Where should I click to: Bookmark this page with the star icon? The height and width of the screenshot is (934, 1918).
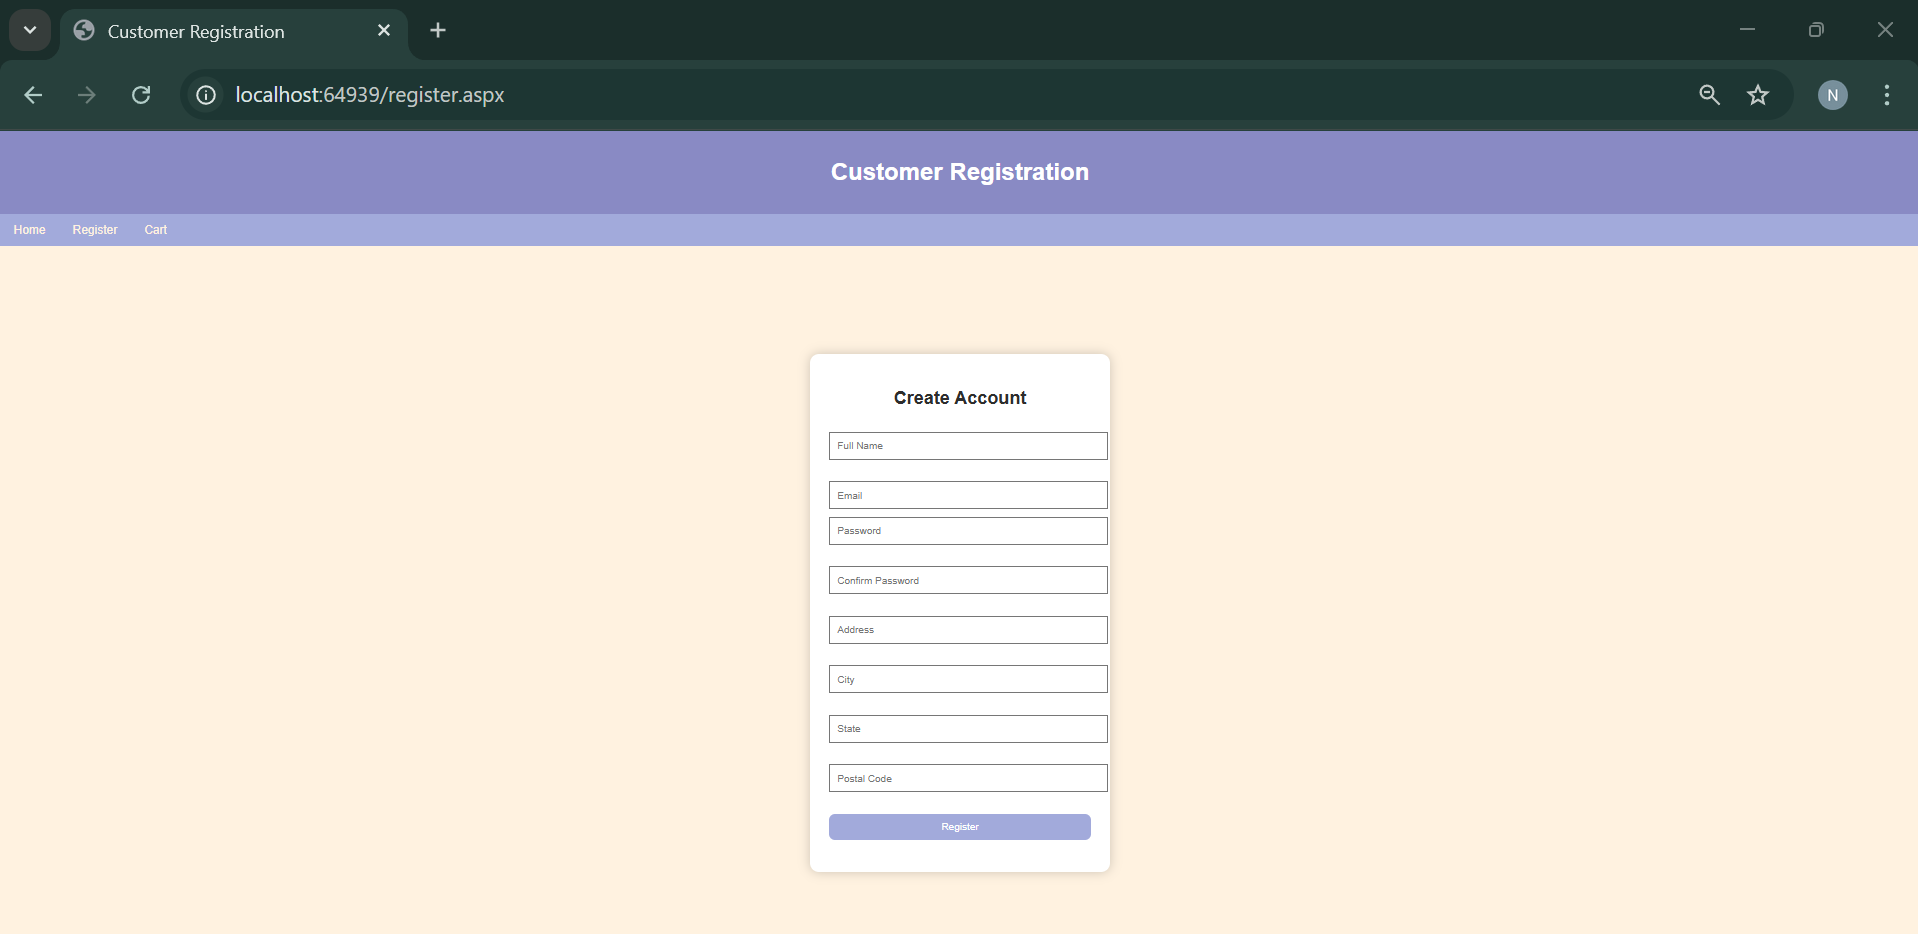click(x=1757, y=95)
